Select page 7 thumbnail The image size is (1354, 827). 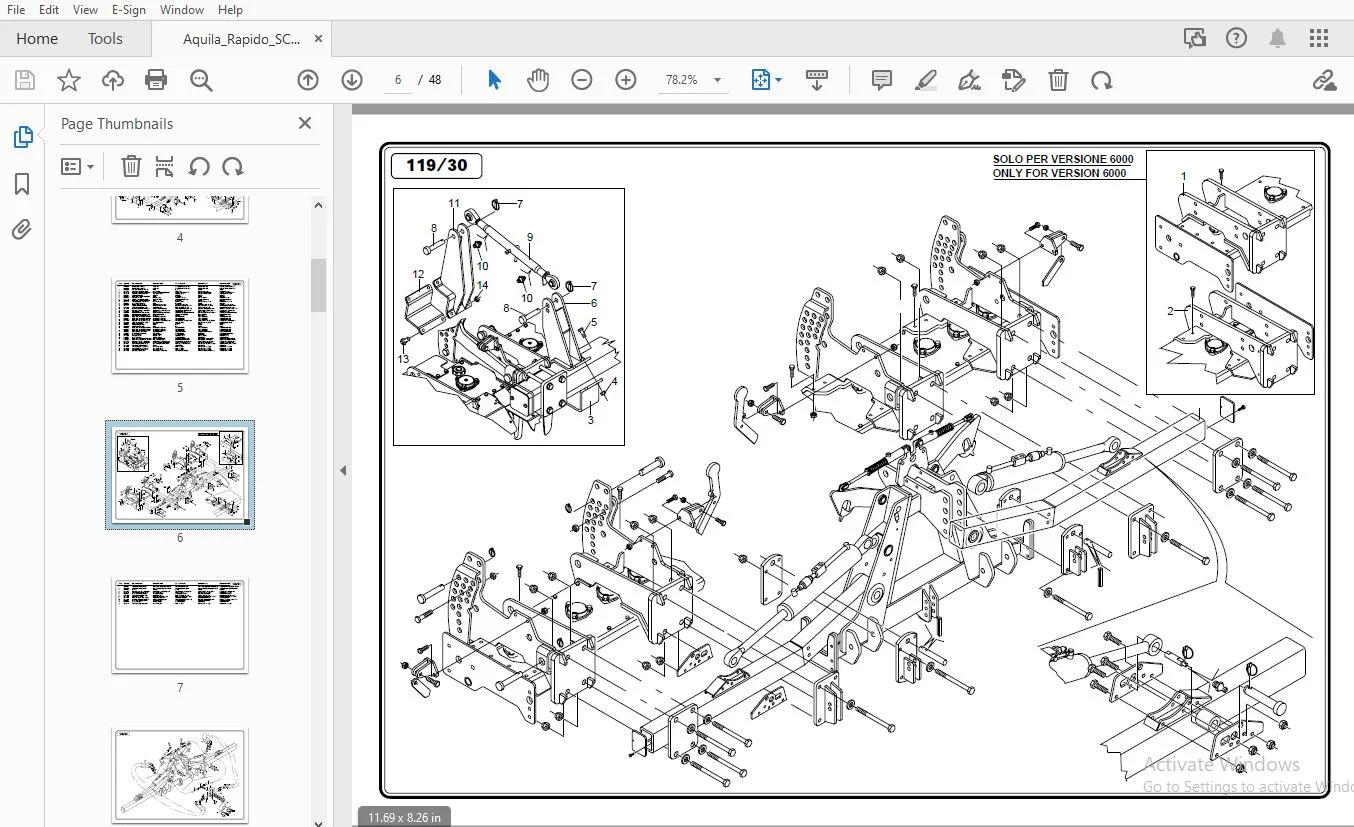coord(180,625)
